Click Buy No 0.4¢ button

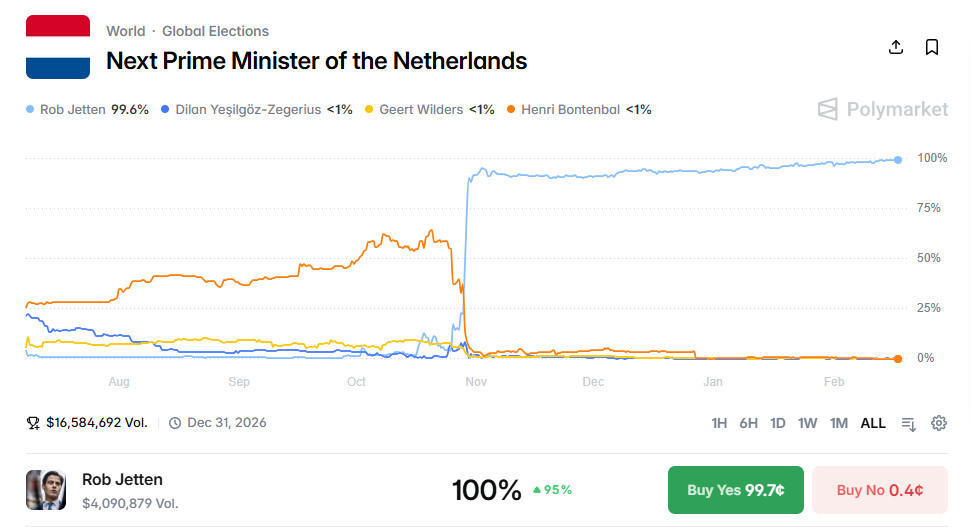[879, 490]
